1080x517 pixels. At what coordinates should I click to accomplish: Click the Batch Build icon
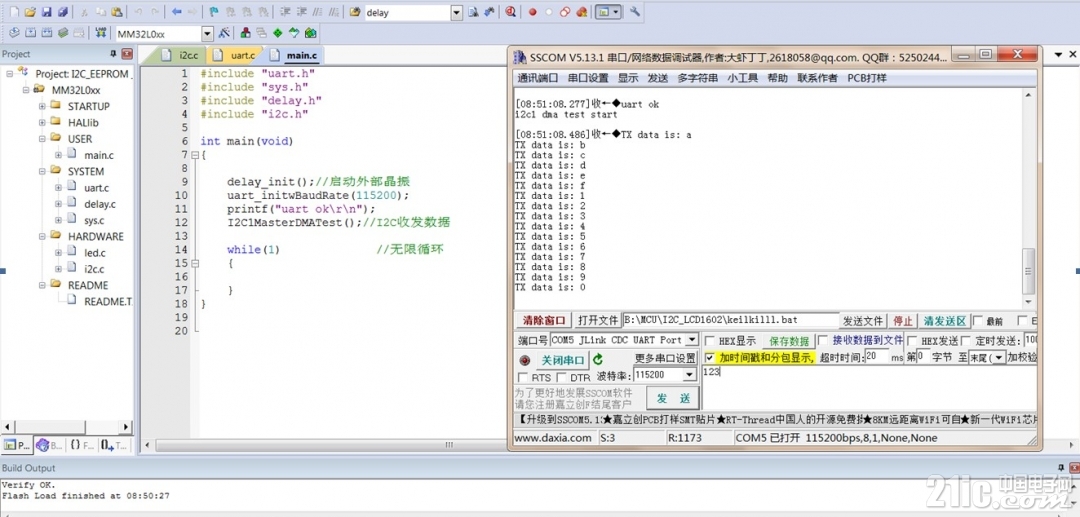coord(63,32)
